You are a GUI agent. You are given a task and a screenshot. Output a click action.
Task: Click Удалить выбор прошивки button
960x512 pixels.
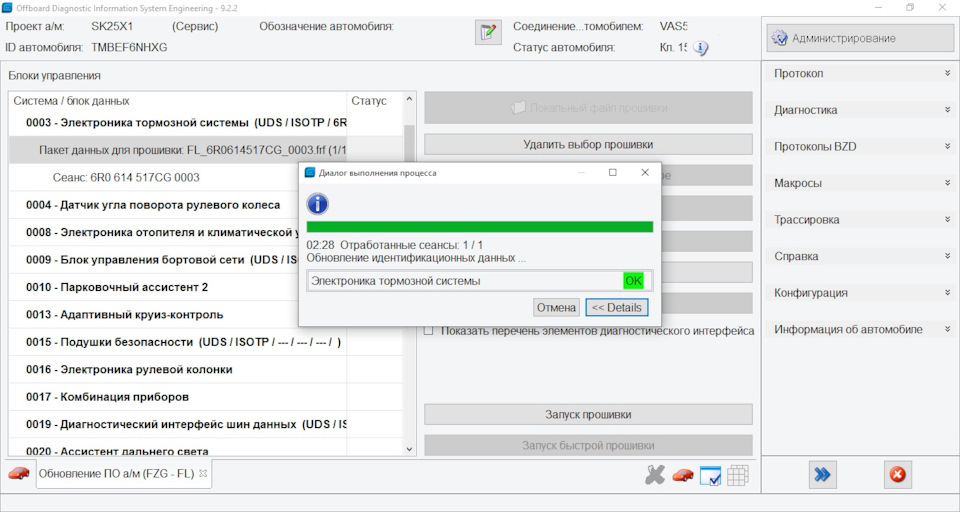tap(588, 145)
